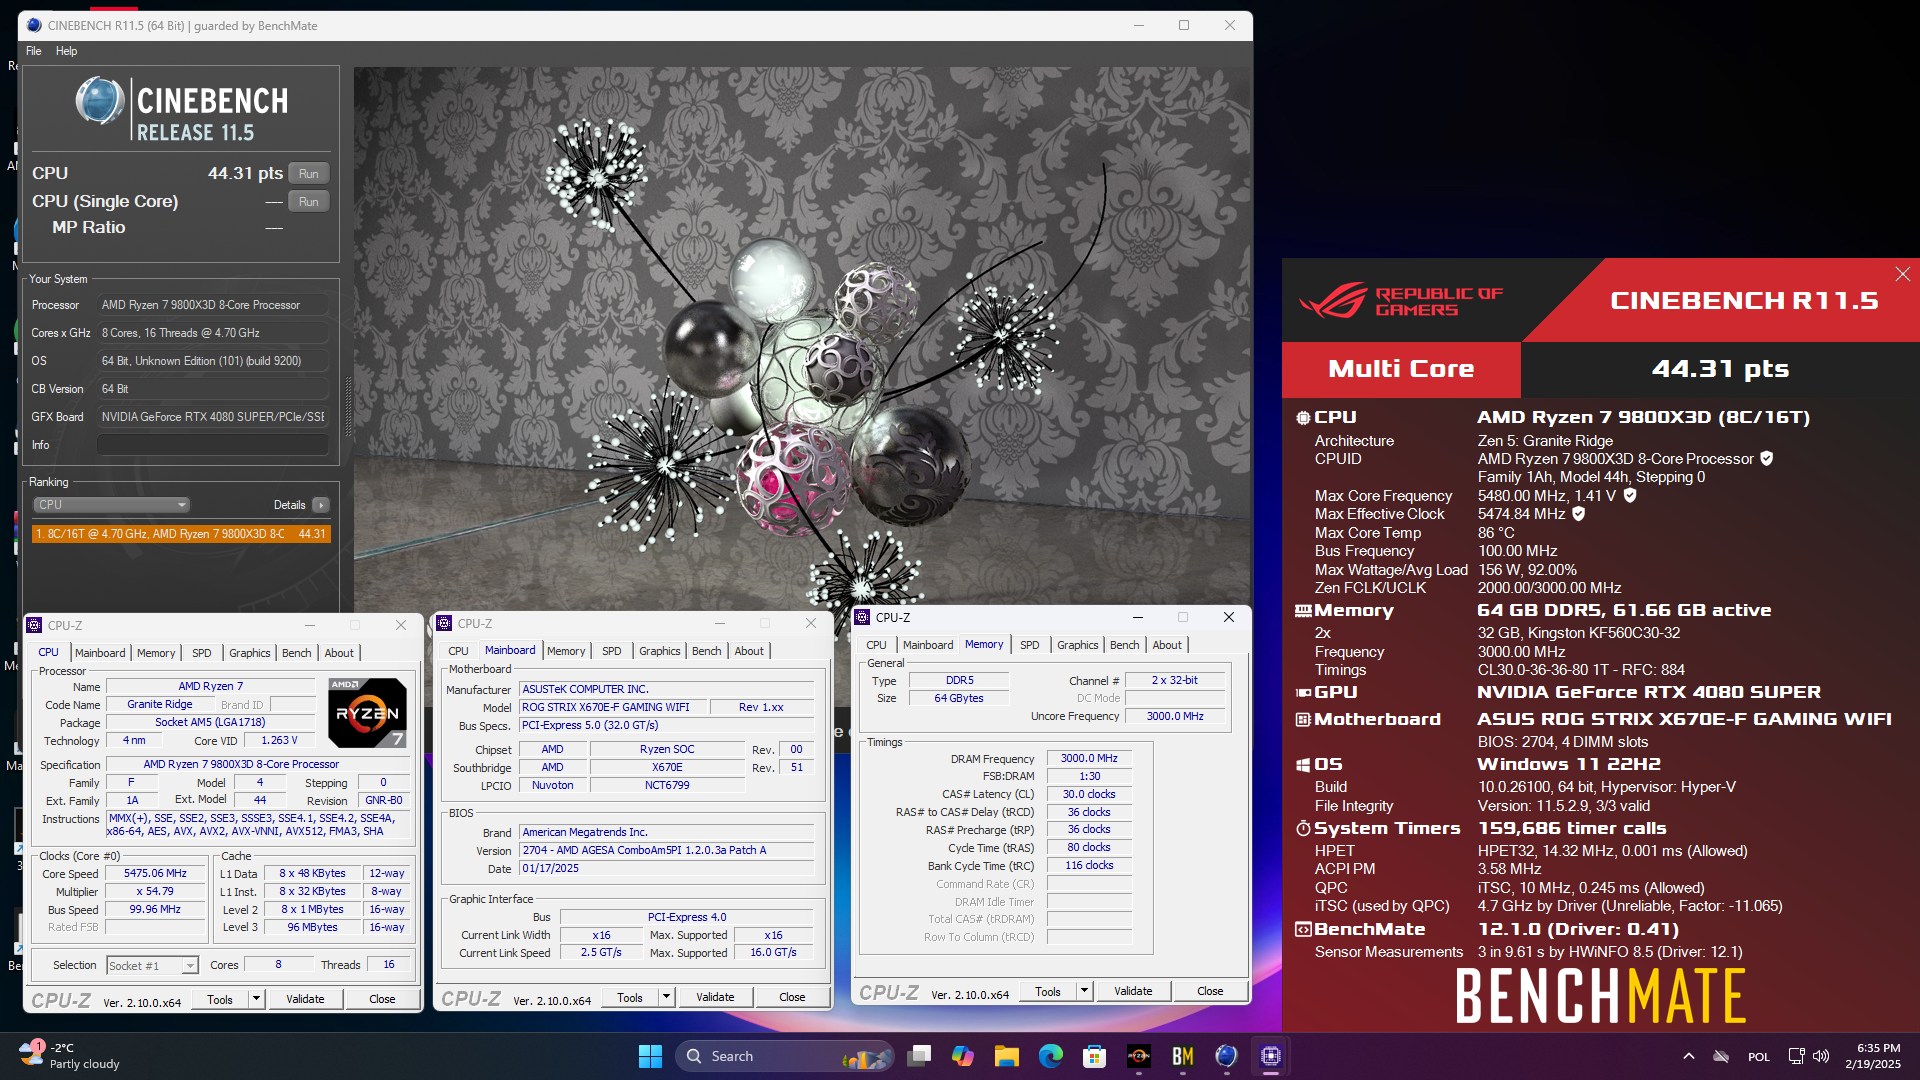Click the middle CPU-Z title bar icon
This screenshot has height=1080, width=1920.
(445, 623)
